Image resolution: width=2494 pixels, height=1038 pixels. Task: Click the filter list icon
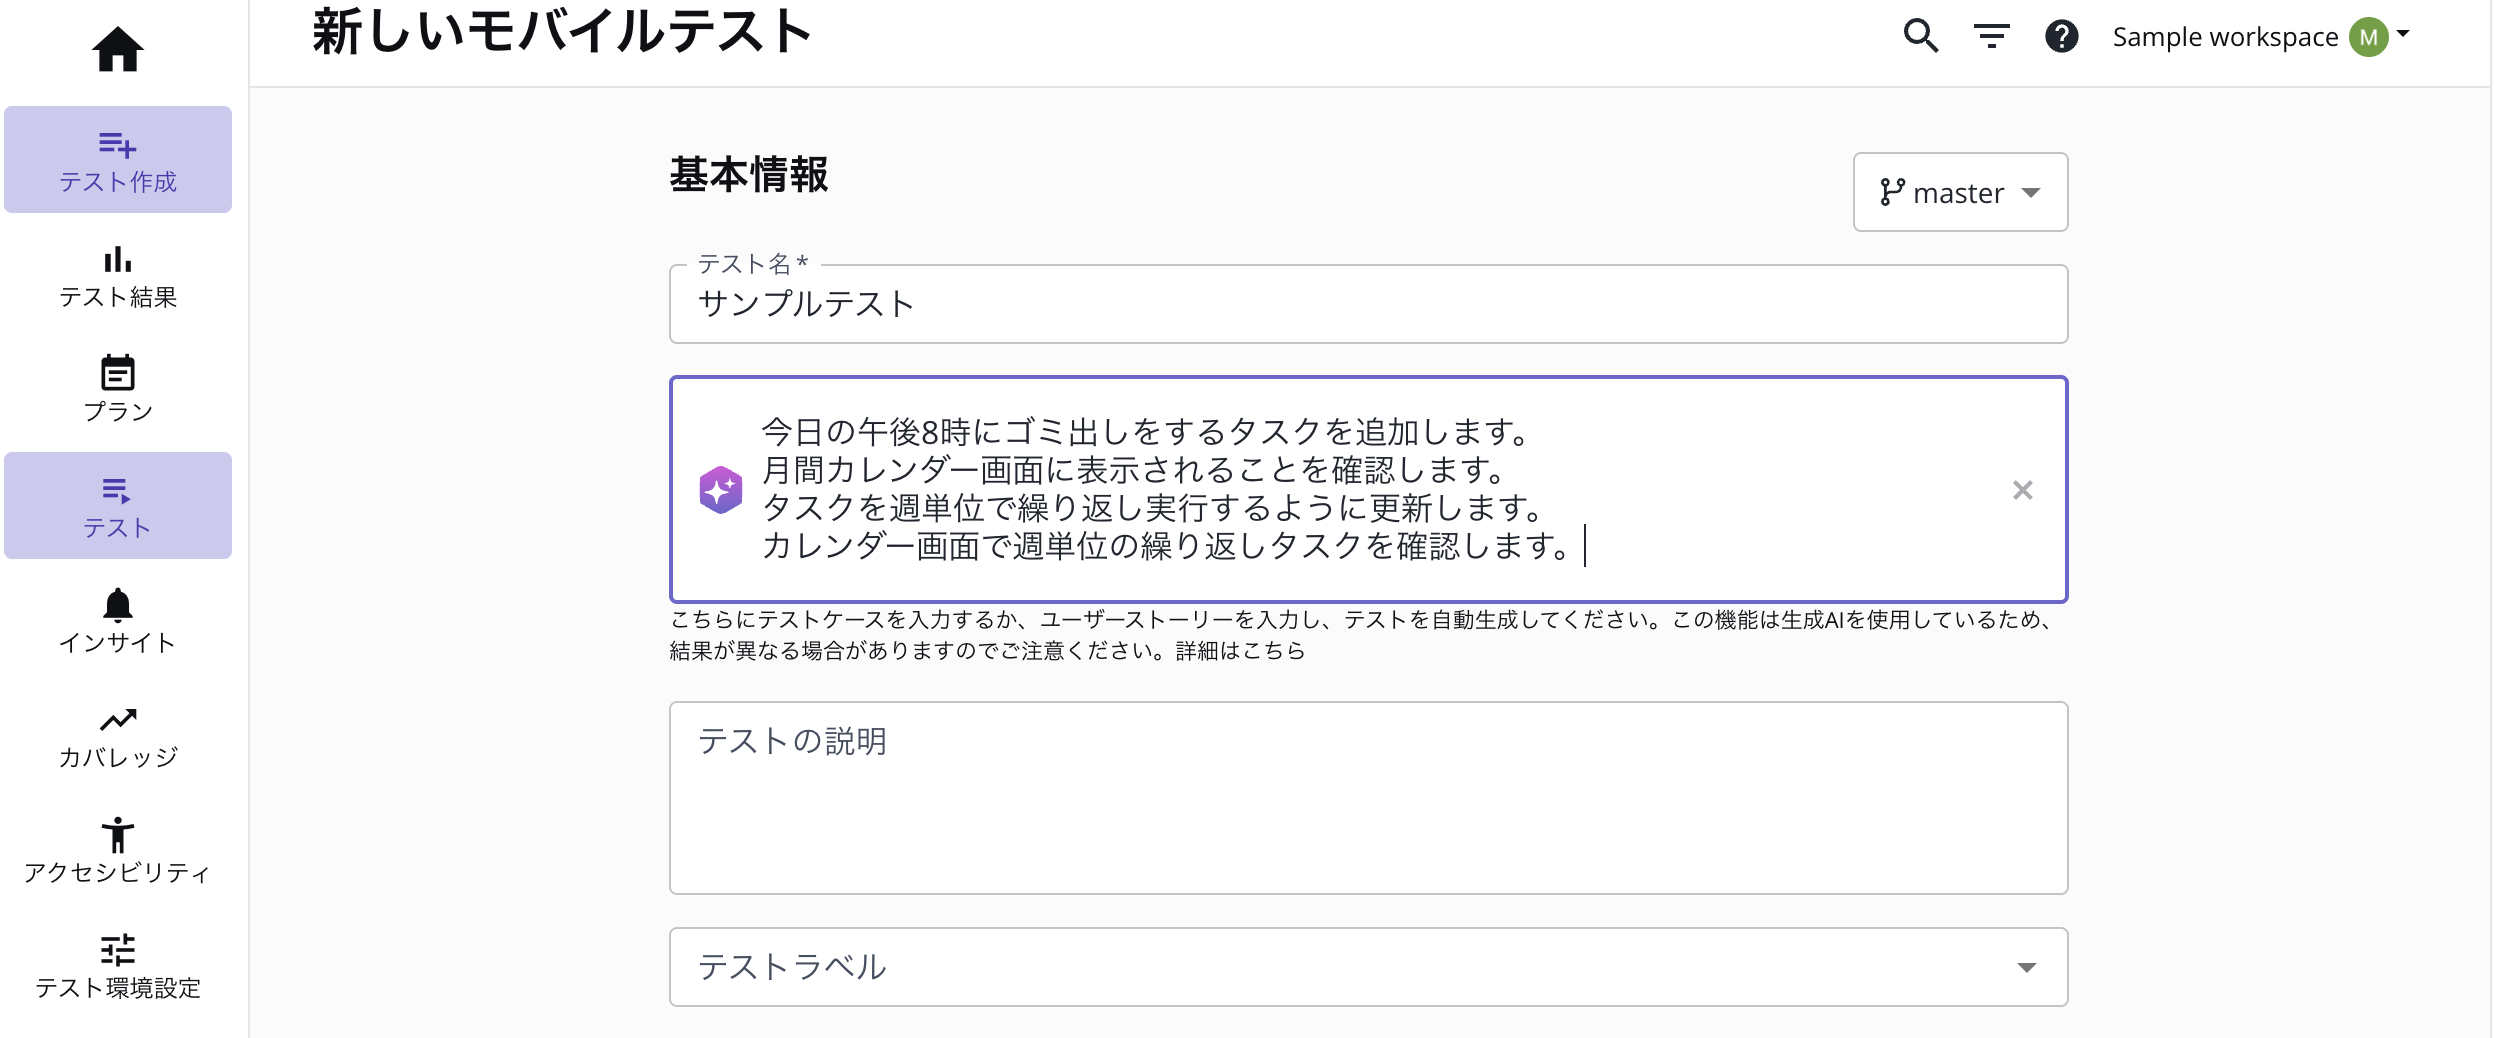(x=1991, y=37)
